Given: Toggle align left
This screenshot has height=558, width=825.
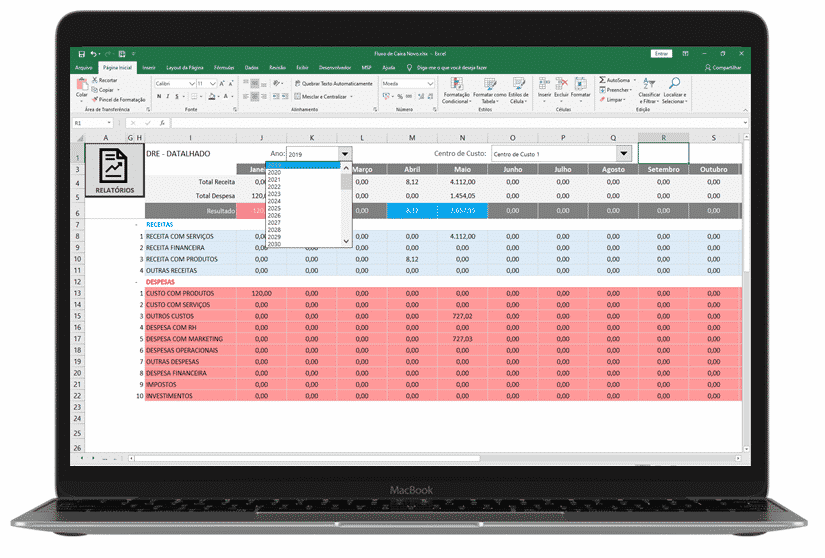Looking at the screenshot, I should 246,96.
